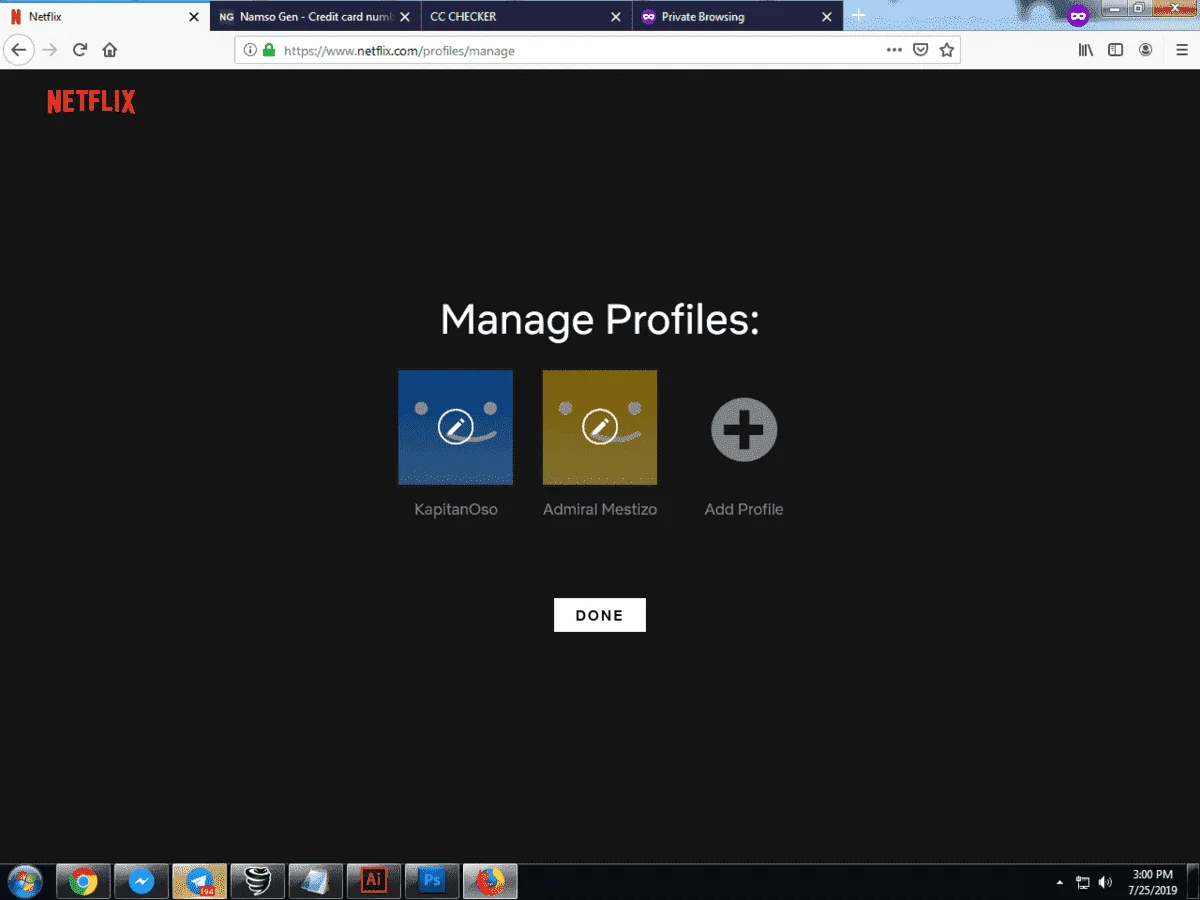Go forward one page
Viewport: 1200px width, 900px height.
(49, 50)
